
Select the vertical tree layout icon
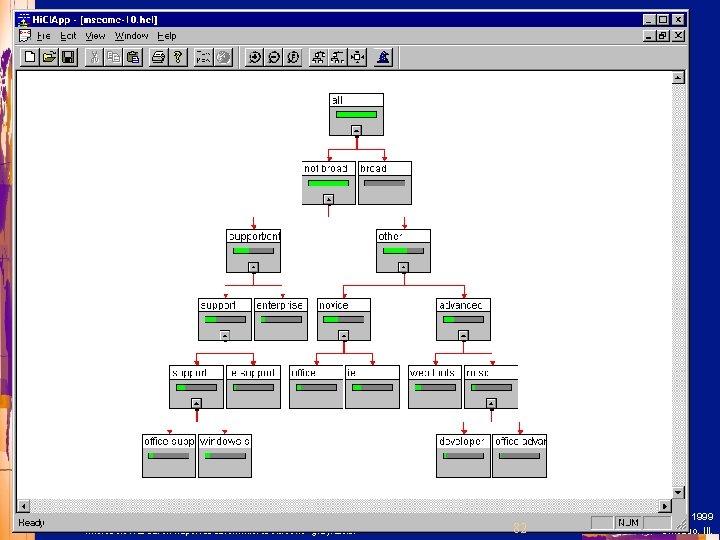point(319,57)
